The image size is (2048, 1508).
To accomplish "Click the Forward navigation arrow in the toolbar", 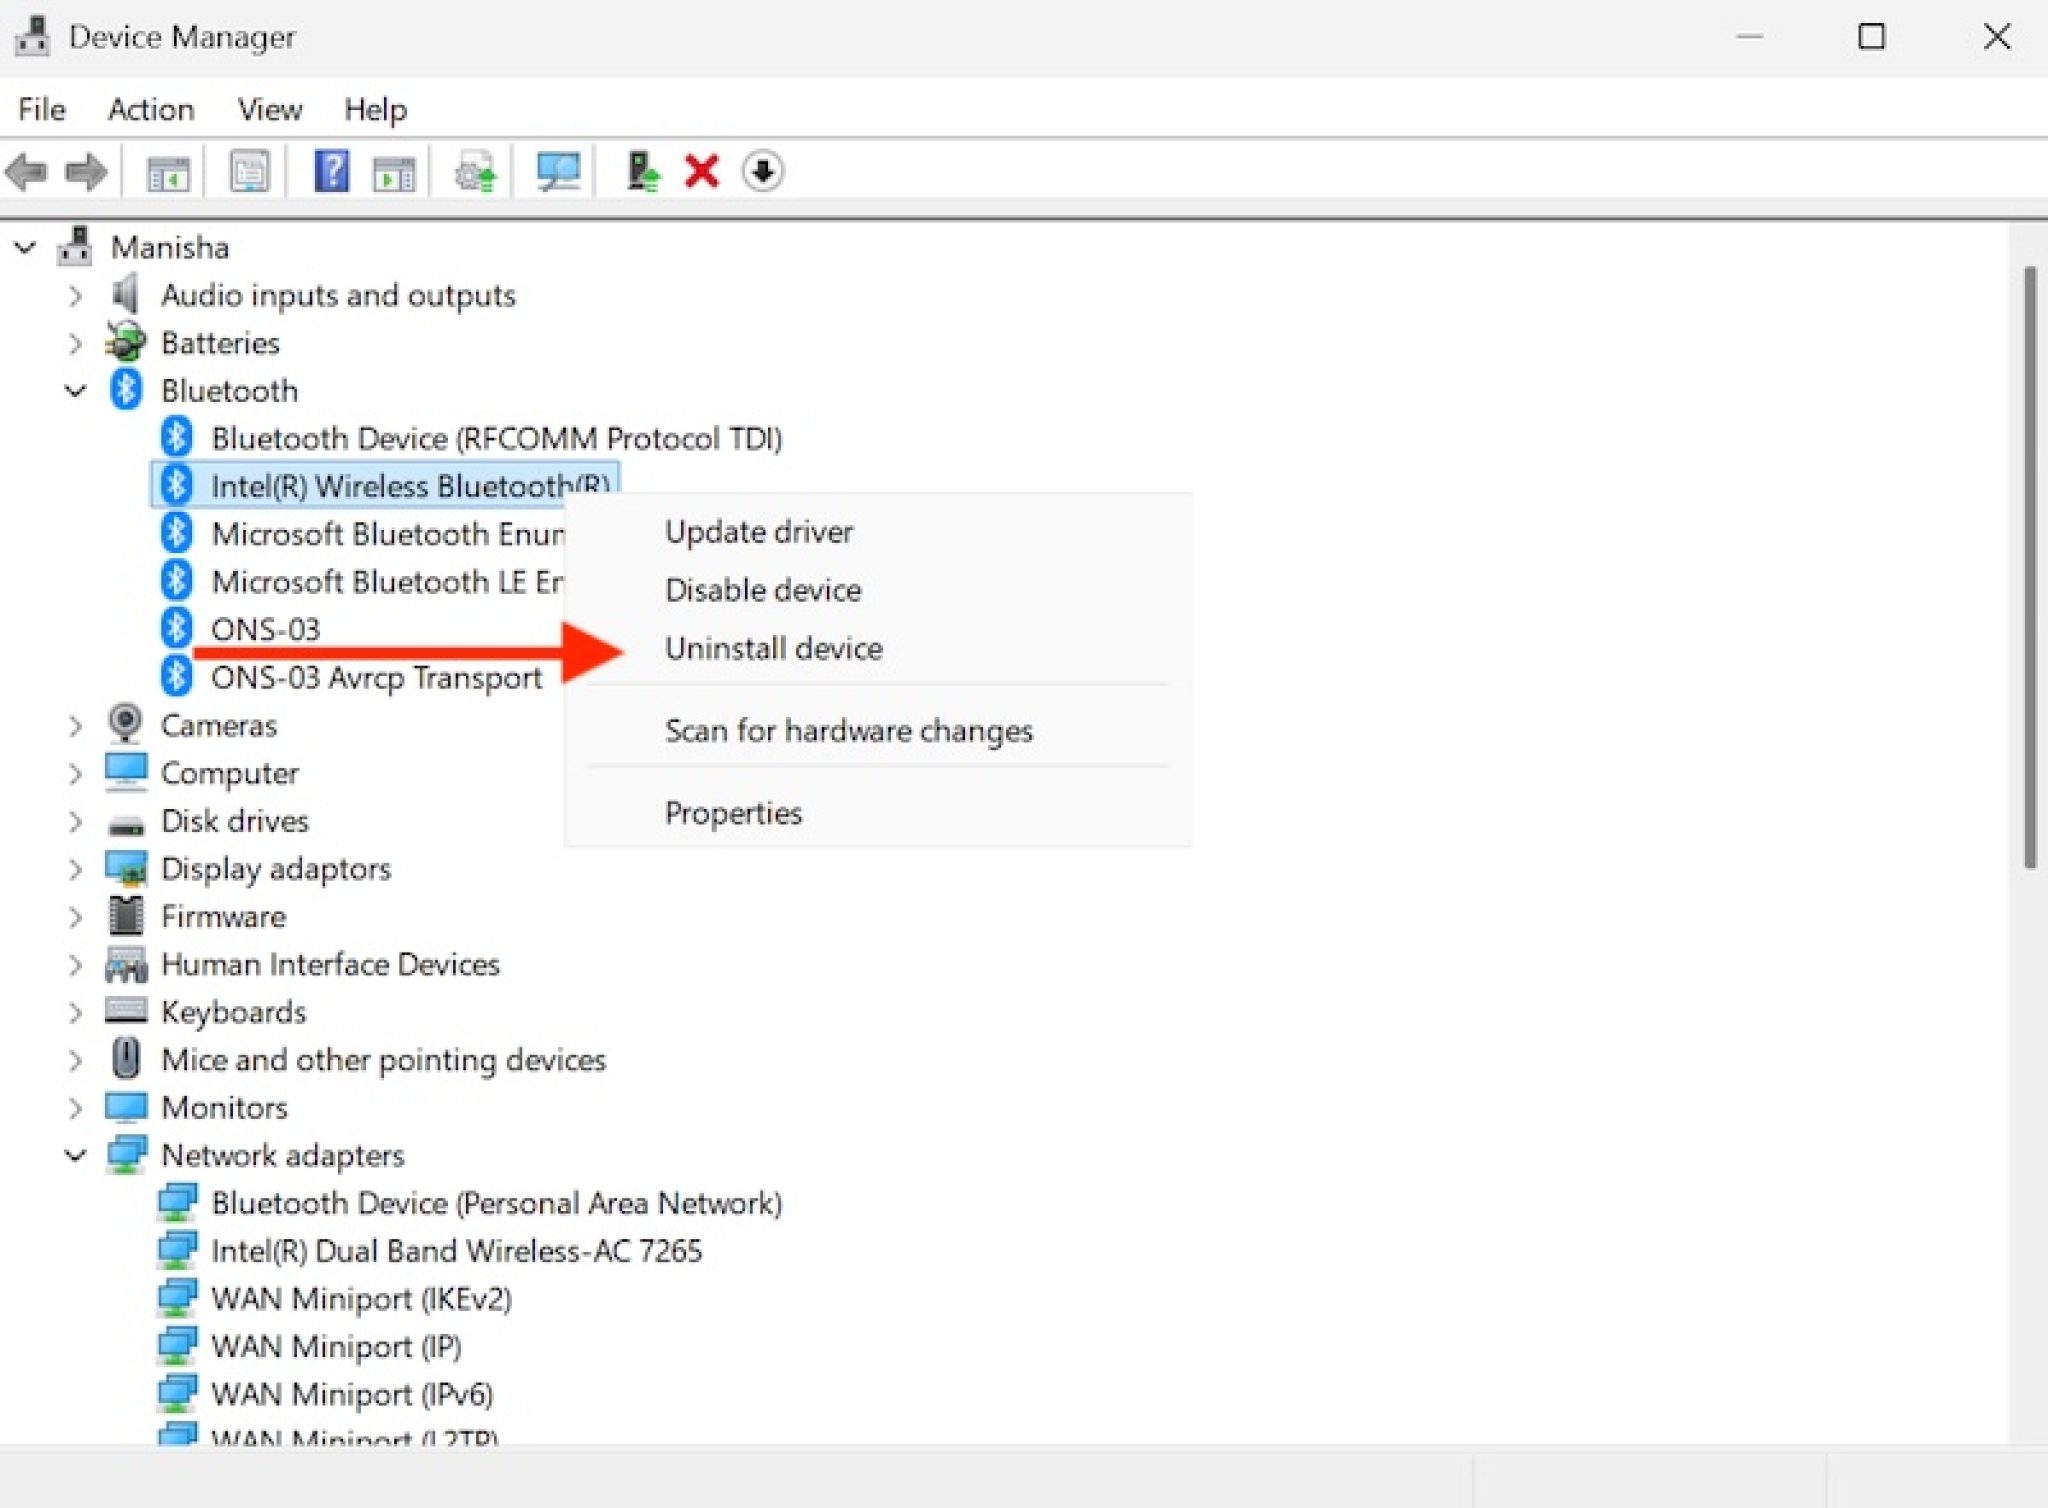I will click(x=86, y=171).
